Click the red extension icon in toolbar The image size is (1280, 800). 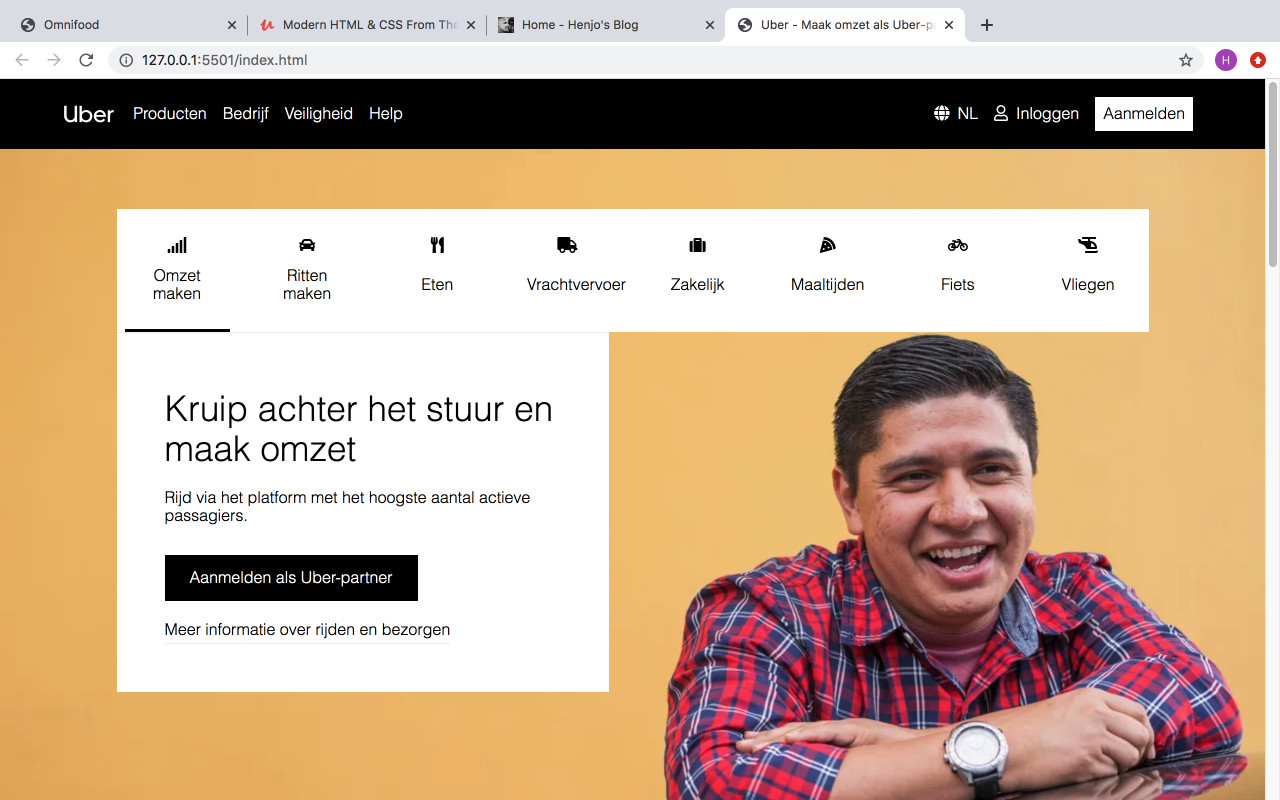1258,60
